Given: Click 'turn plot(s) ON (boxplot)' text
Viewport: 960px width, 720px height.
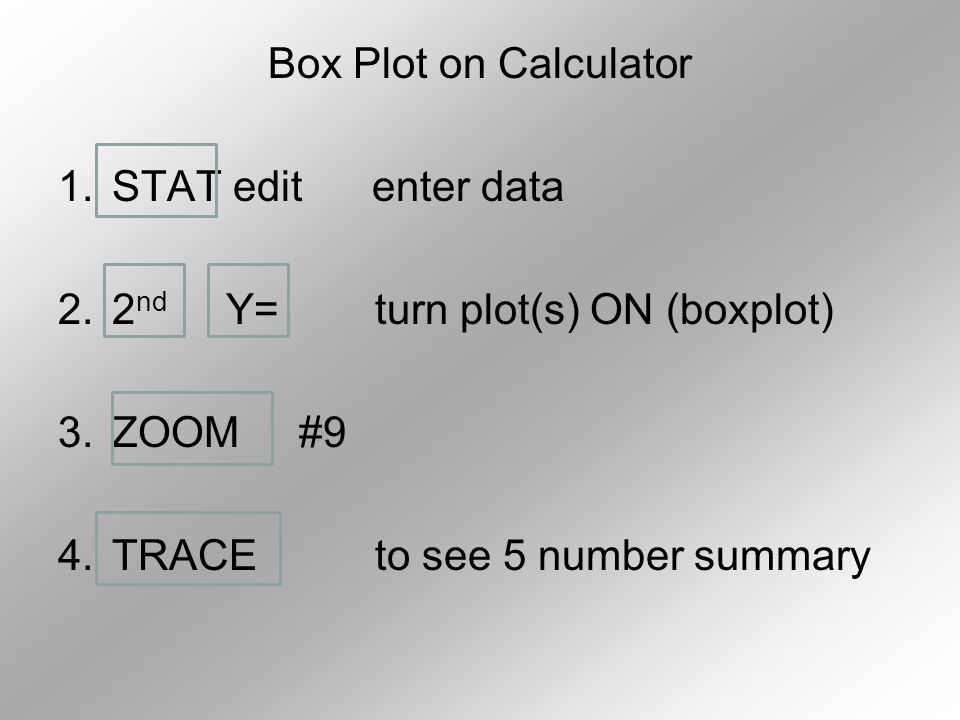Looking at the screenshot, I should pos(604,310).
